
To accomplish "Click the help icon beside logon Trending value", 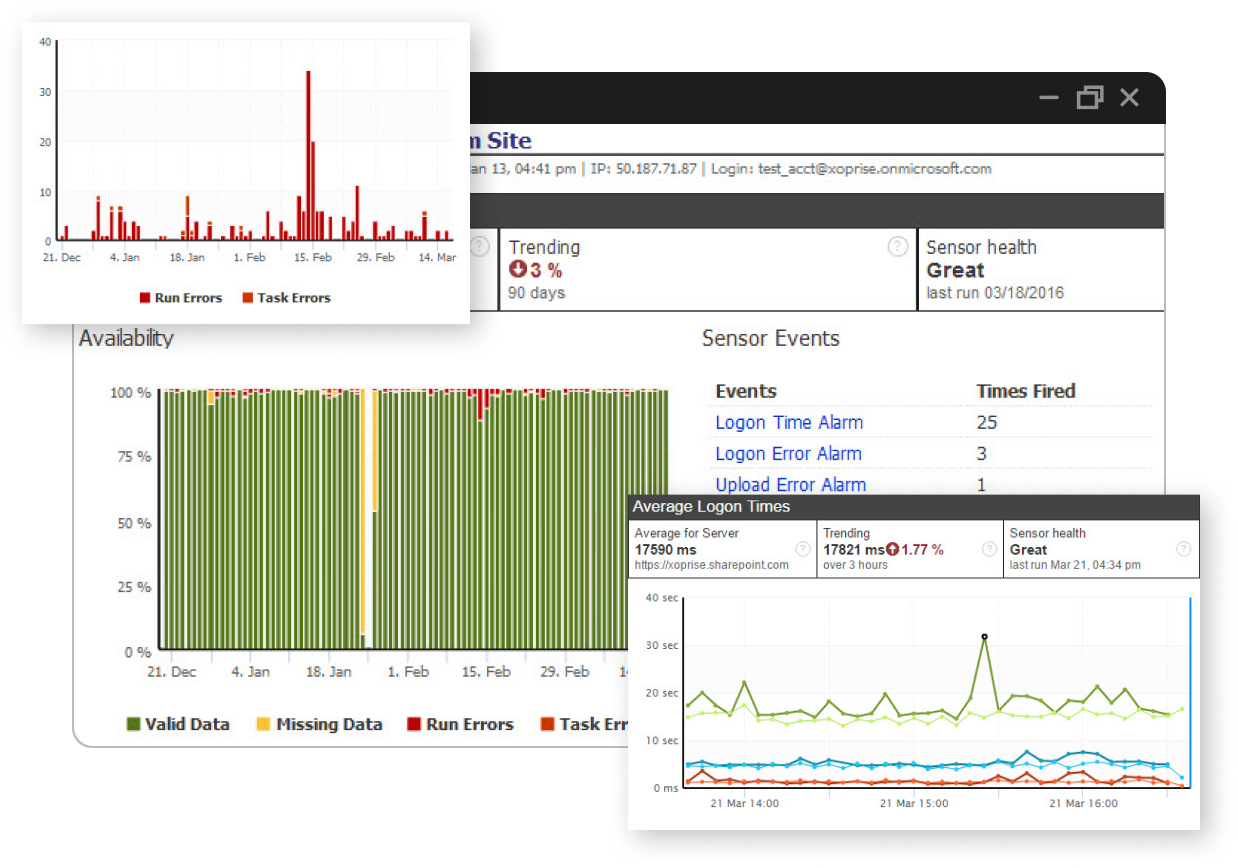I will [989, 549].
